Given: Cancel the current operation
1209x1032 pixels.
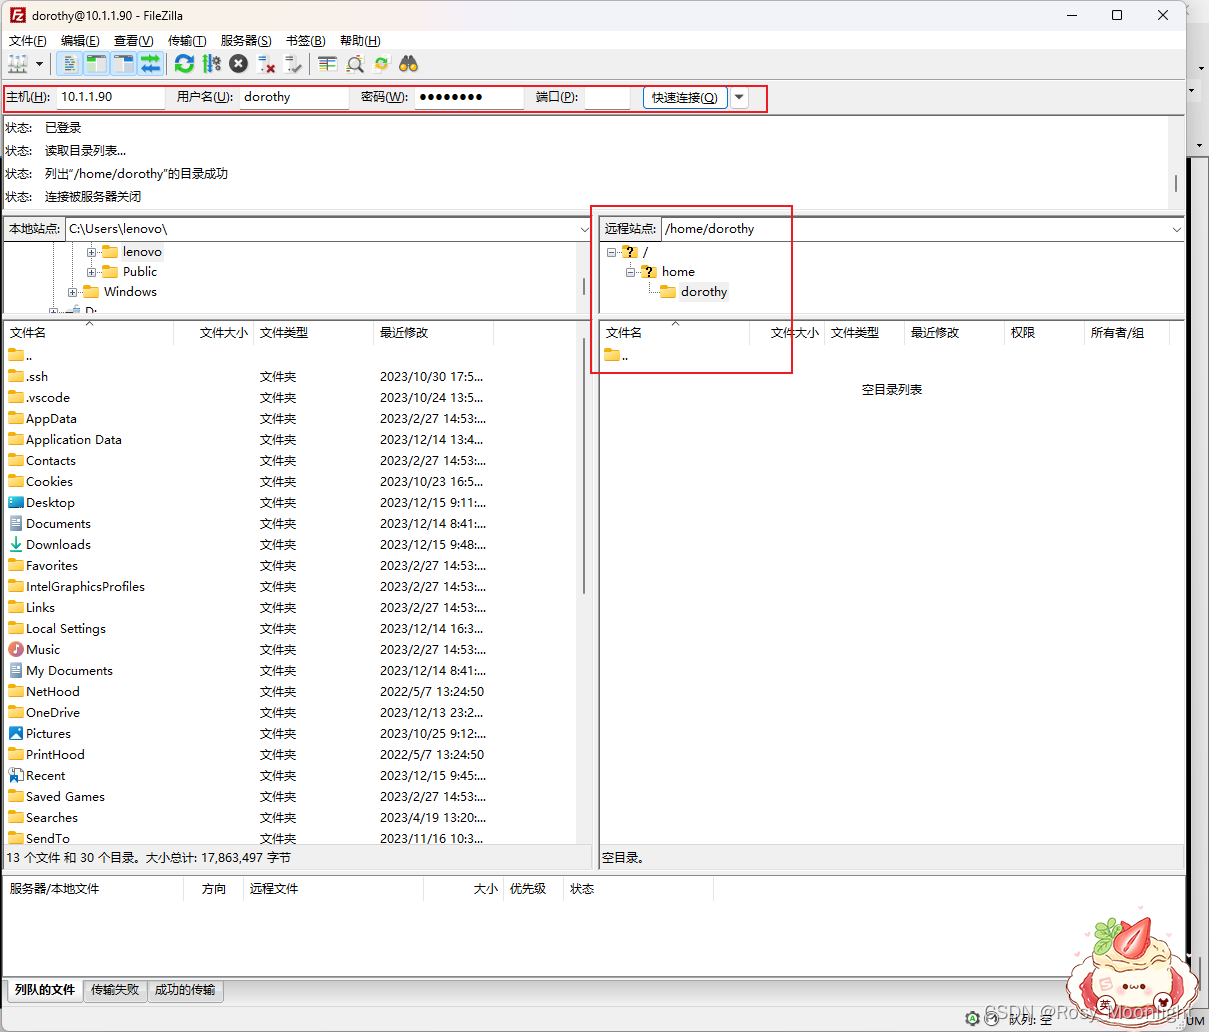Looking at the screenshot, I should (238, 64).
